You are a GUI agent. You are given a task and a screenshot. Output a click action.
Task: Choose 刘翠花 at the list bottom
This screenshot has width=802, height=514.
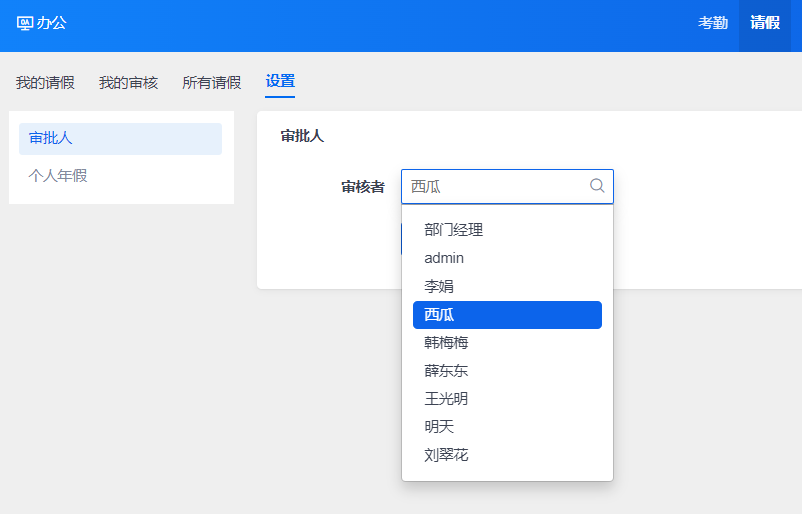coord(446,455)
